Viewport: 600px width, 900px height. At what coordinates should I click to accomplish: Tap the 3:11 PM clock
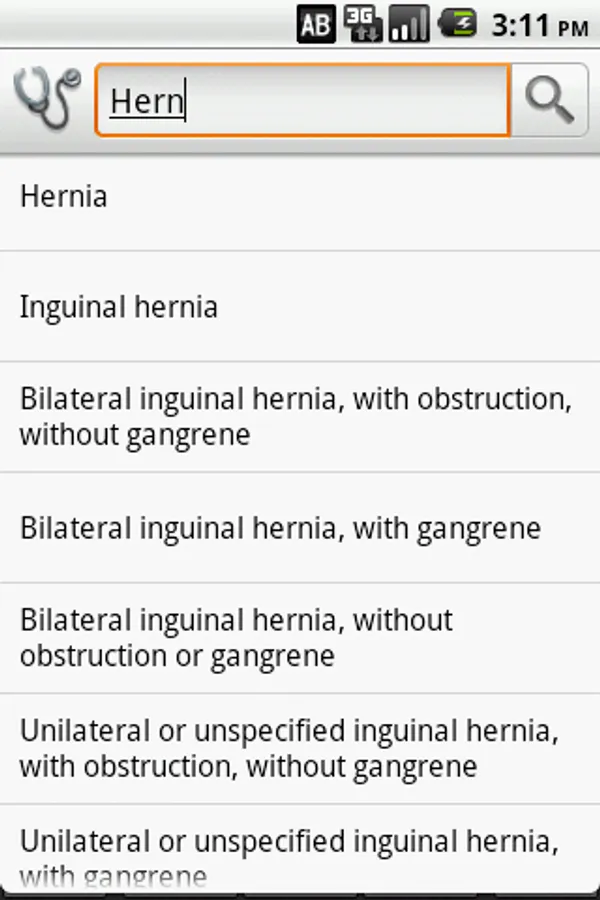538,24
